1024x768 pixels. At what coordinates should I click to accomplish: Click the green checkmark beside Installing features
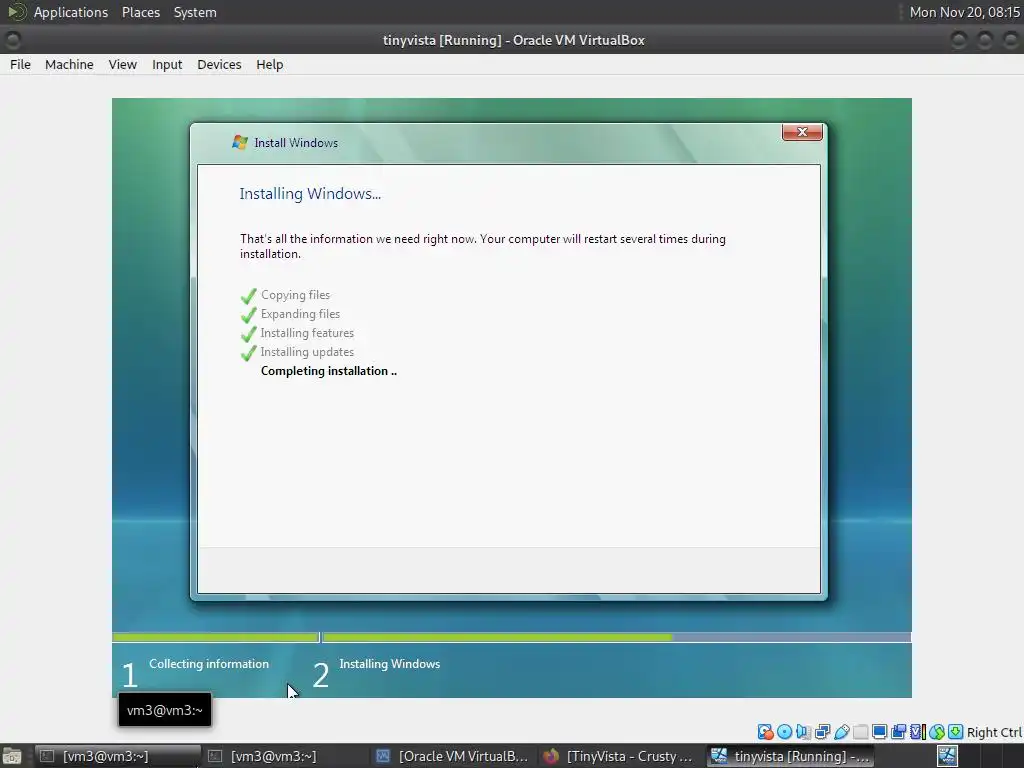pos(248,334)
